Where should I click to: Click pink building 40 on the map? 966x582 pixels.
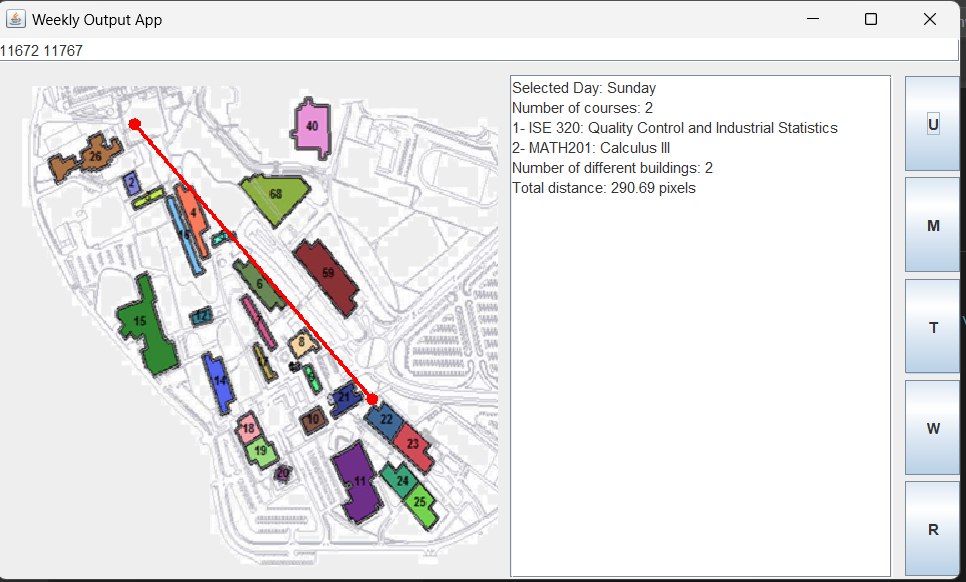pyautogui.click(x=312, y=127)
